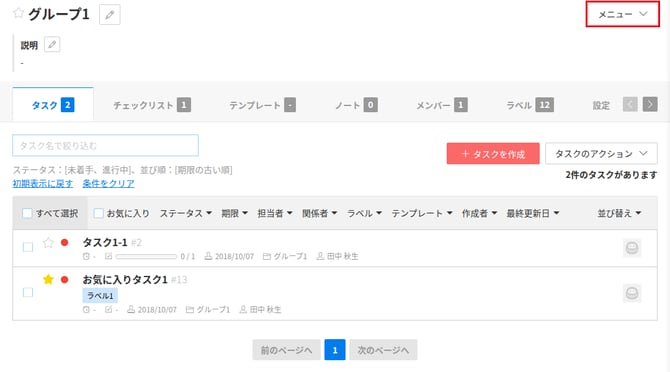Tick the すべて選択 checkbox
Image resolution: width=670 pixels, height=372 pixels.
pos(27,213)
